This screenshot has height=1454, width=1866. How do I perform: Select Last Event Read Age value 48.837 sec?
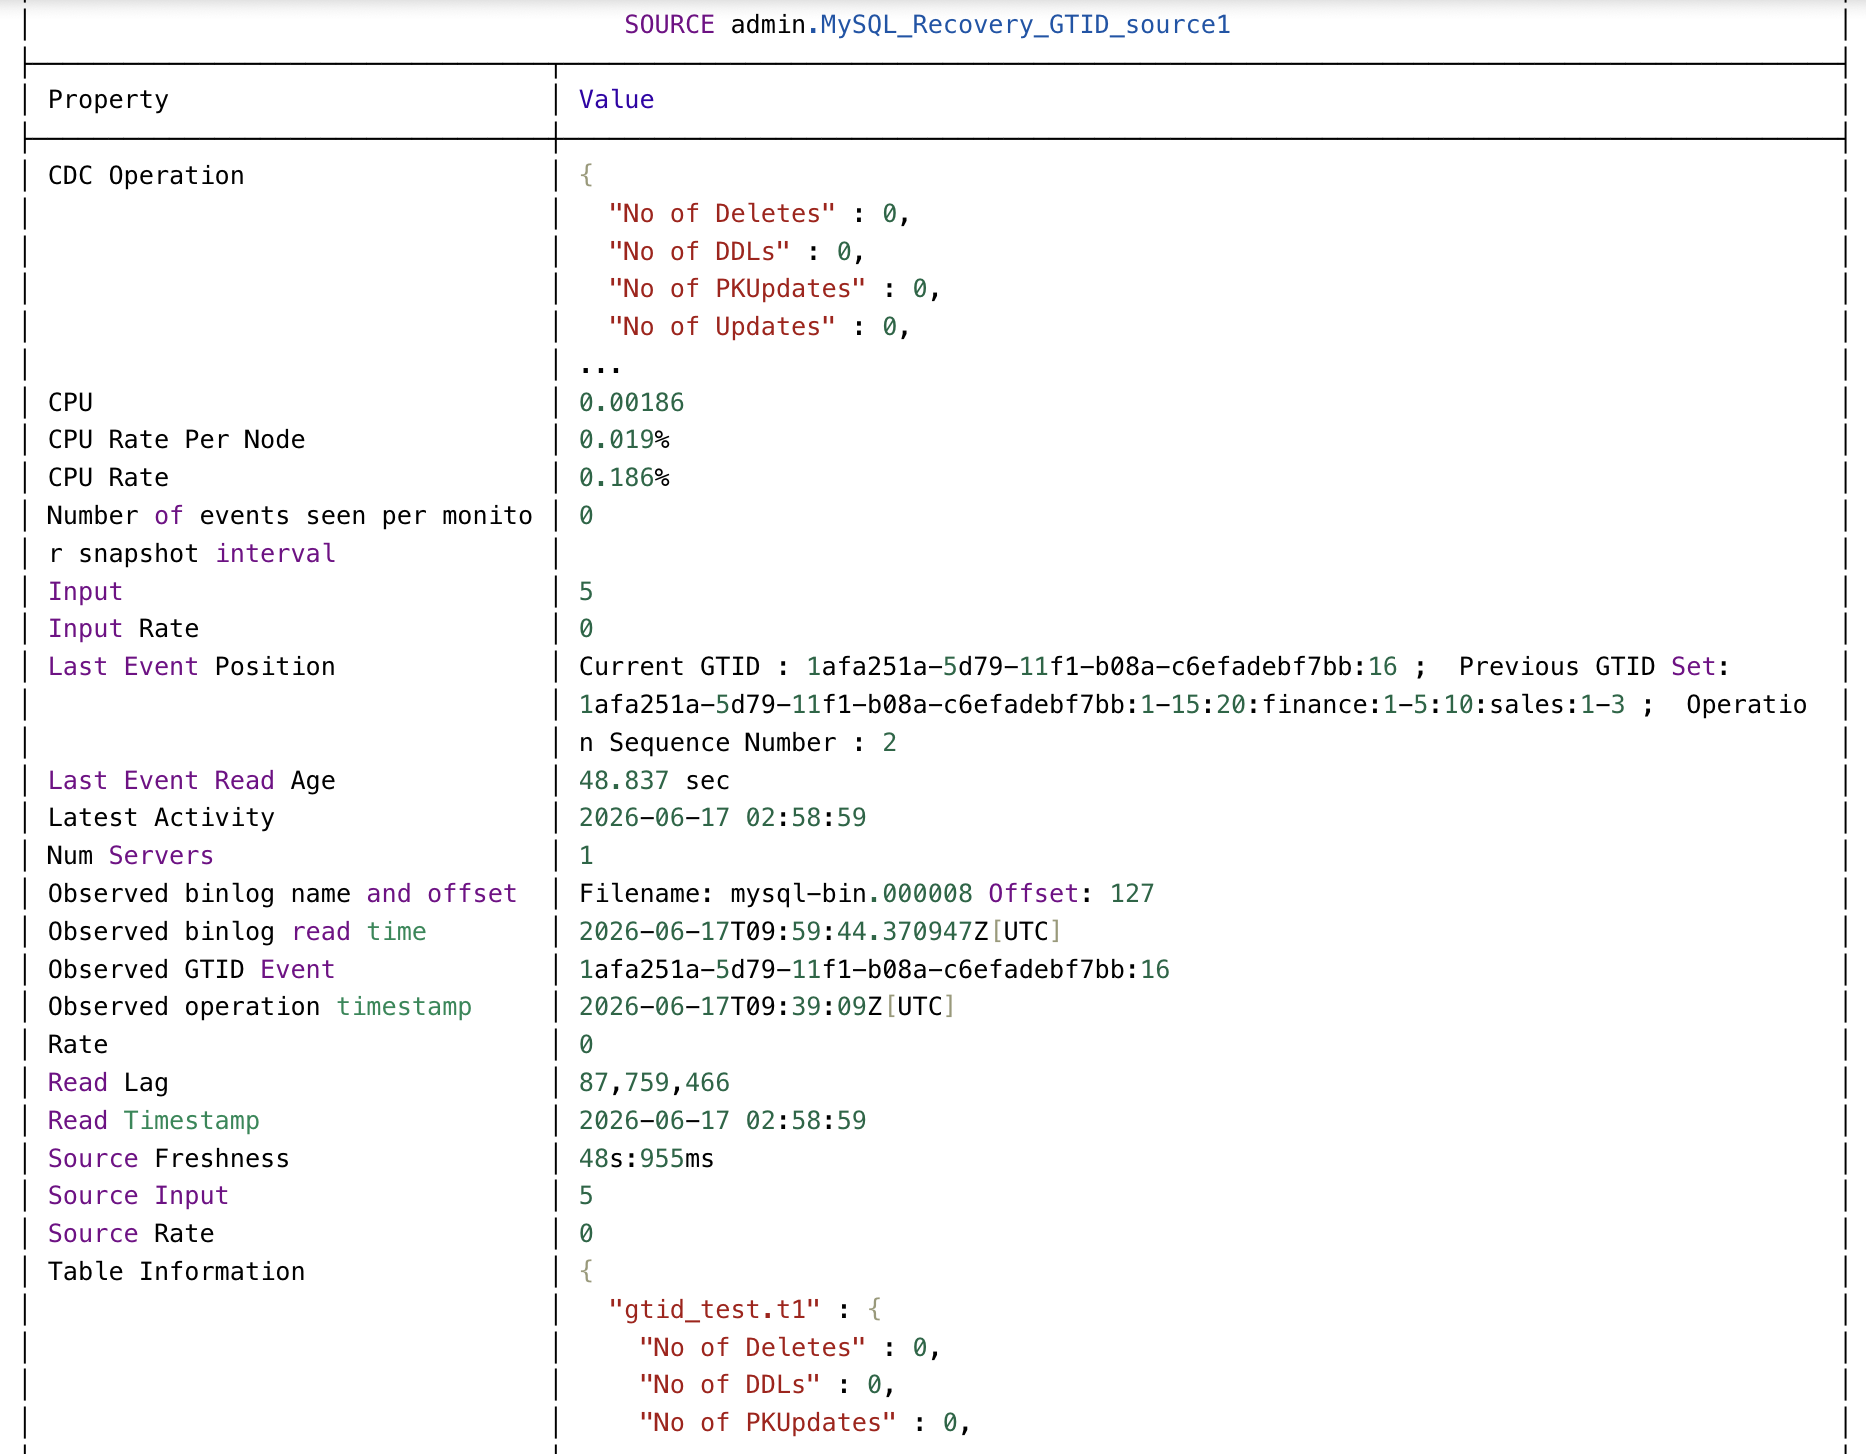click(x=654, y=781)
